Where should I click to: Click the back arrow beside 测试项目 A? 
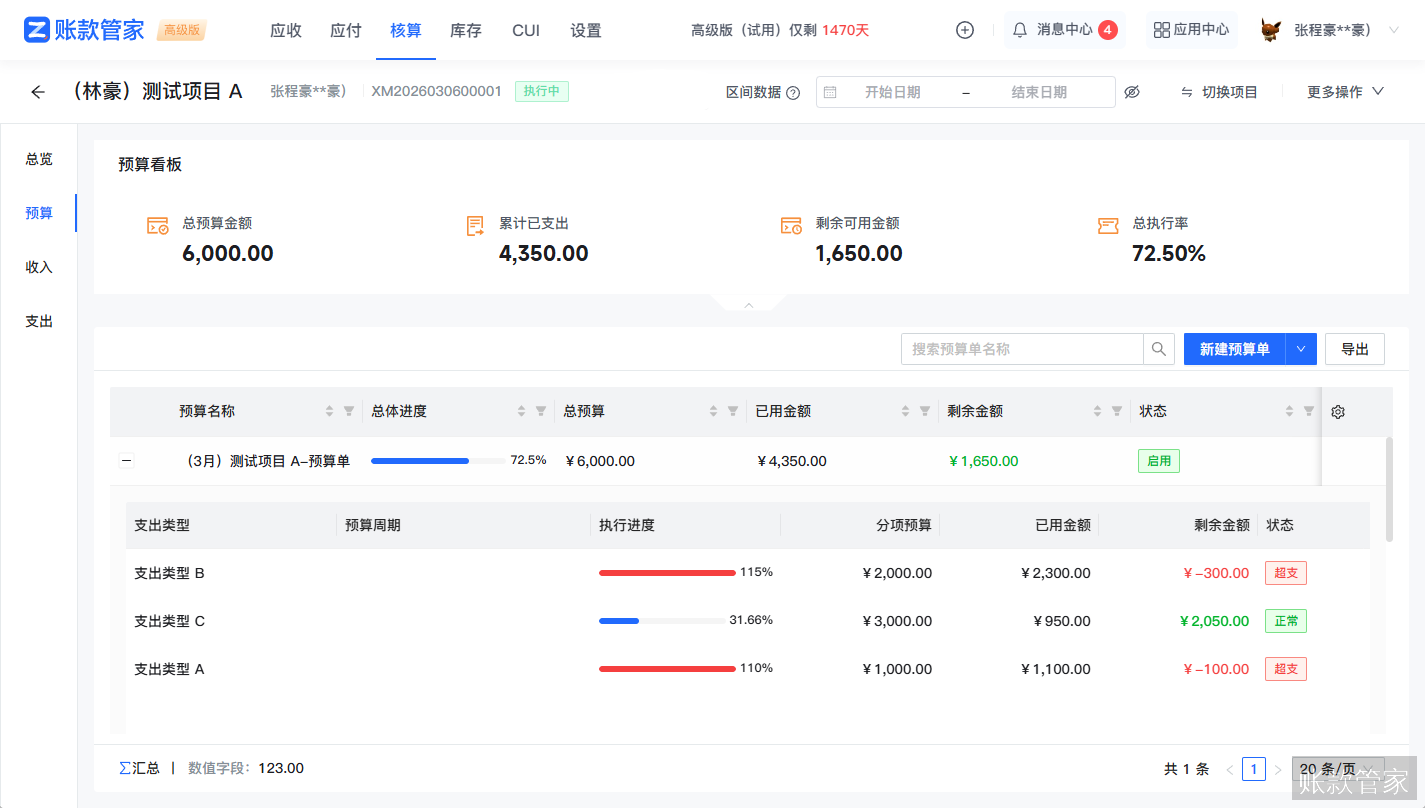[x=38, y=92]
